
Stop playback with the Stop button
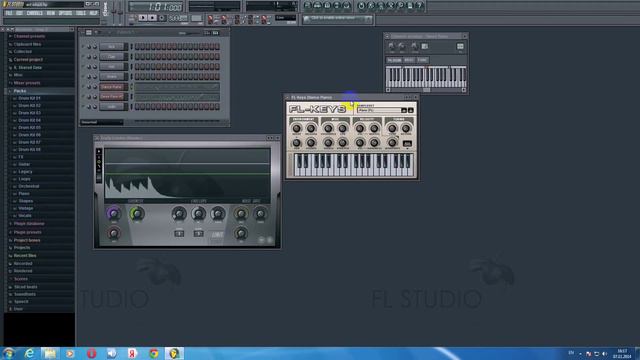tap(152, 18)
